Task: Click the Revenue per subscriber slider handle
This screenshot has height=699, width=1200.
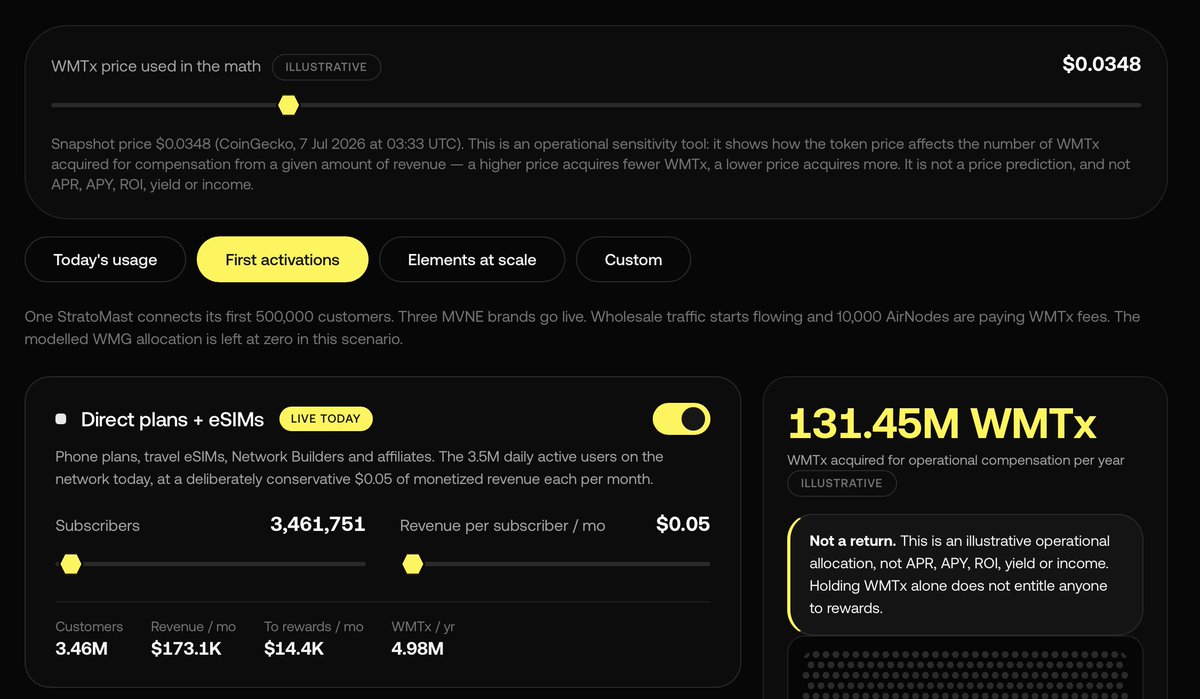Action: coord(412,564)
